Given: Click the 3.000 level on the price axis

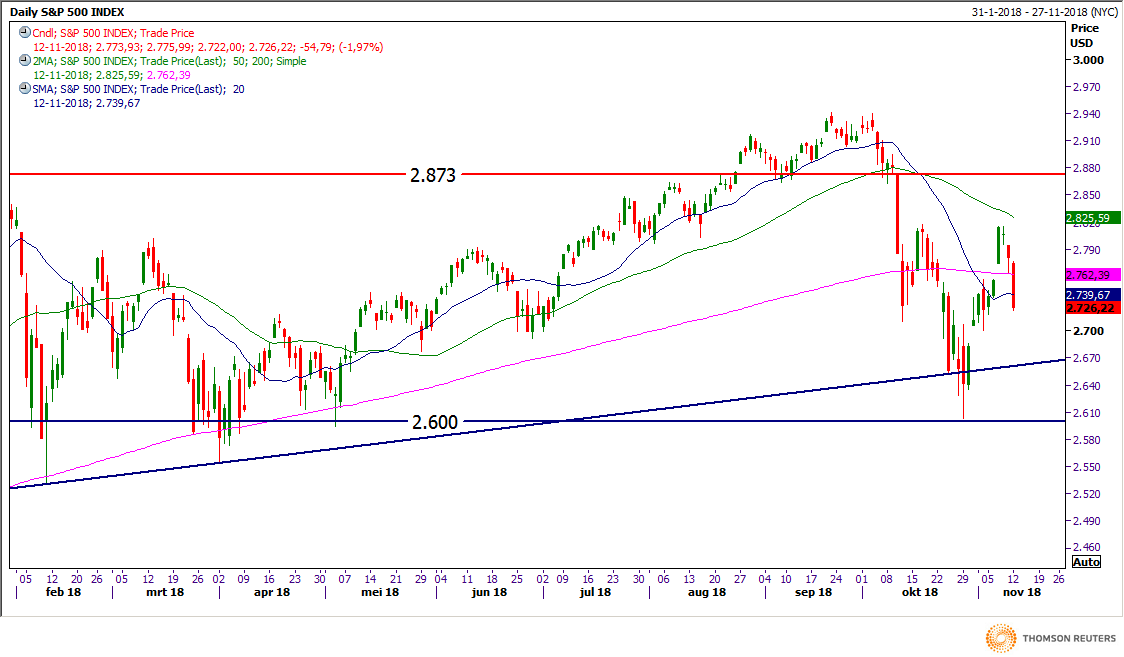Looking at the screenshot, I should (1086, 60).
